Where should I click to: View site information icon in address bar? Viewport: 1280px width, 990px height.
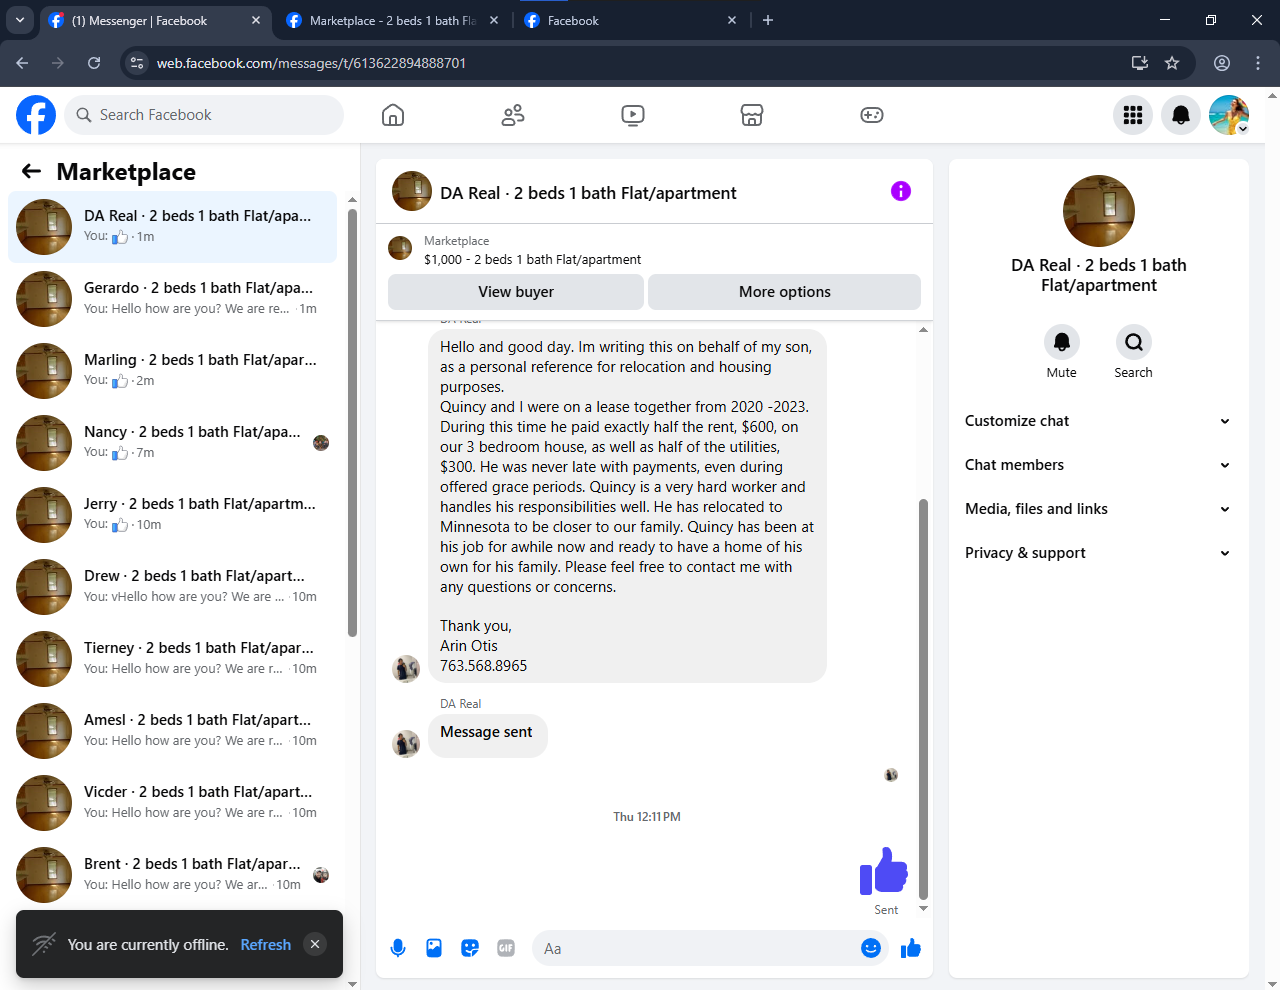(x=137, y=63)
